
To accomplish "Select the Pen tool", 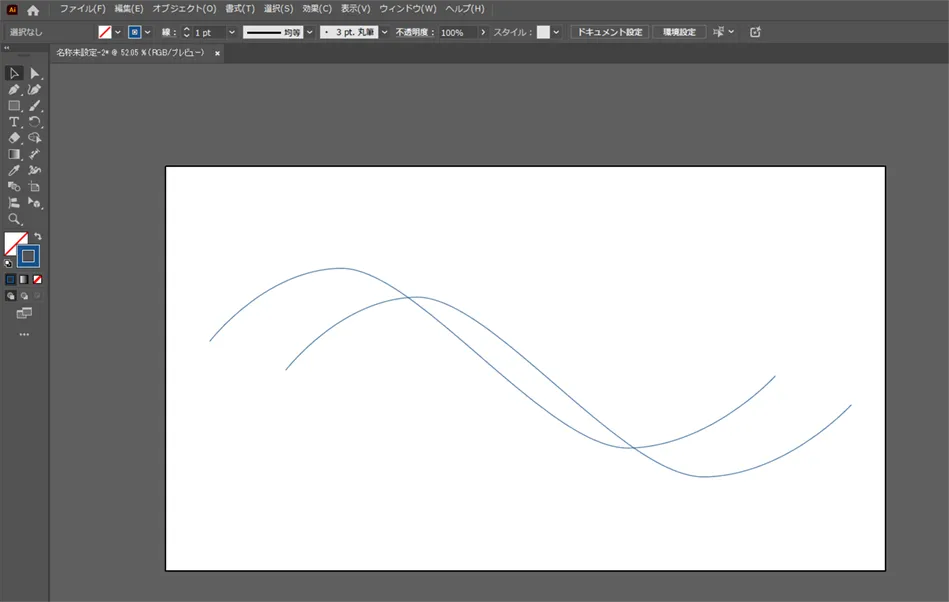I will coord(14,89).
